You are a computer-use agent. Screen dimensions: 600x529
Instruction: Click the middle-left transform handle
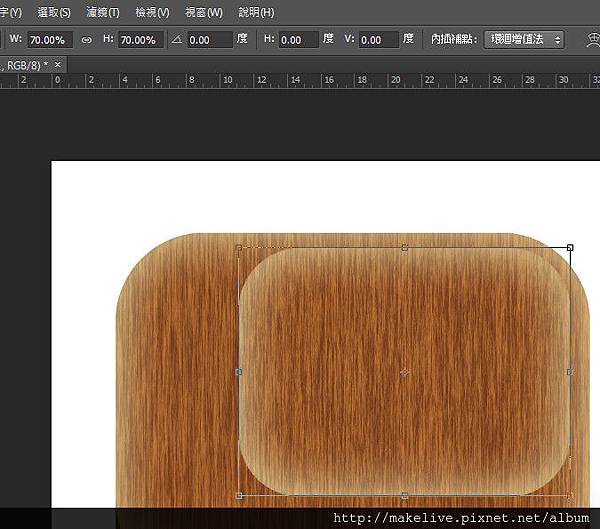(x=239, y=371)
